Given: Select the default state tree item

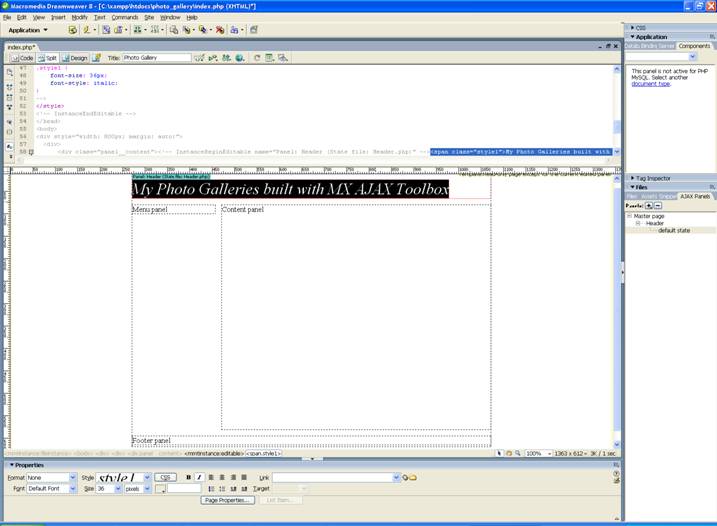Looking at the screenshot, I should click(x=674, y=231).
